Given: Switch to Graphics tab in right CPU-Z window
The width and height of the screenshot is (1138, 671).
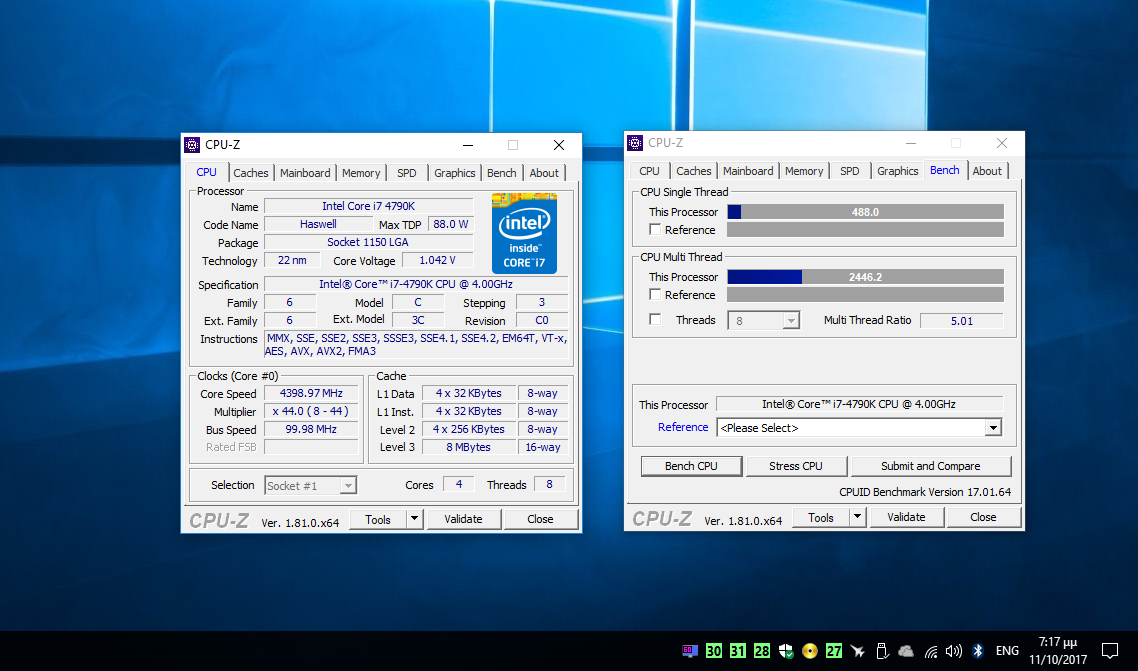Looking at the screenshot, I should pos(897,171).
